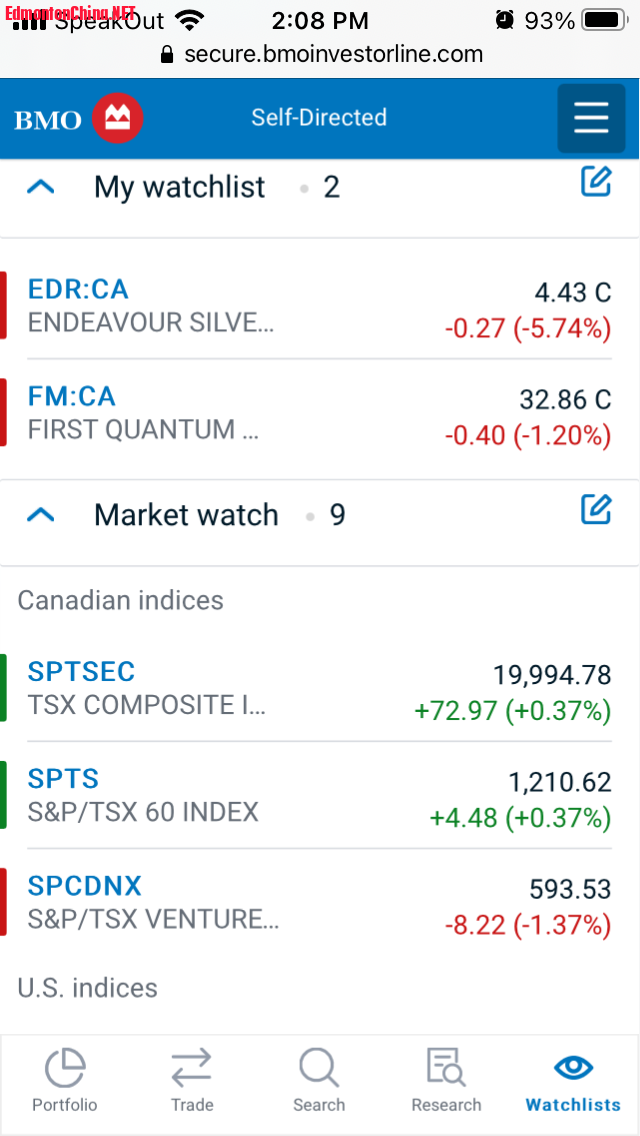The image size is (640, 1136).
Task: Tap Self-Directed header title
Action: pyautogui.click(x=319, y=117)
